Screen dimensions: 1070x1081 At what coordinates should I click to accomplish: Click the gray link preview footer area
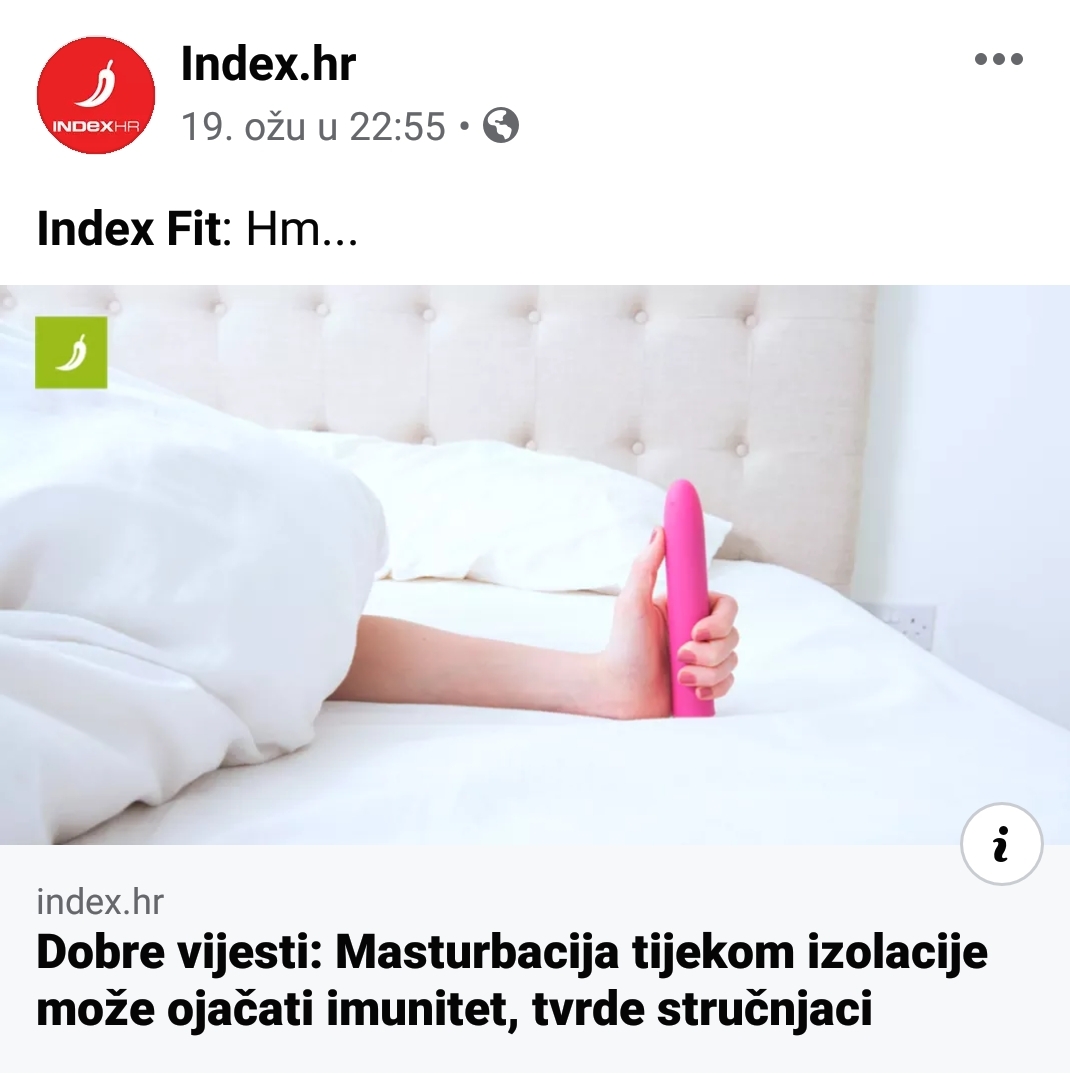[x=535, y=958]
